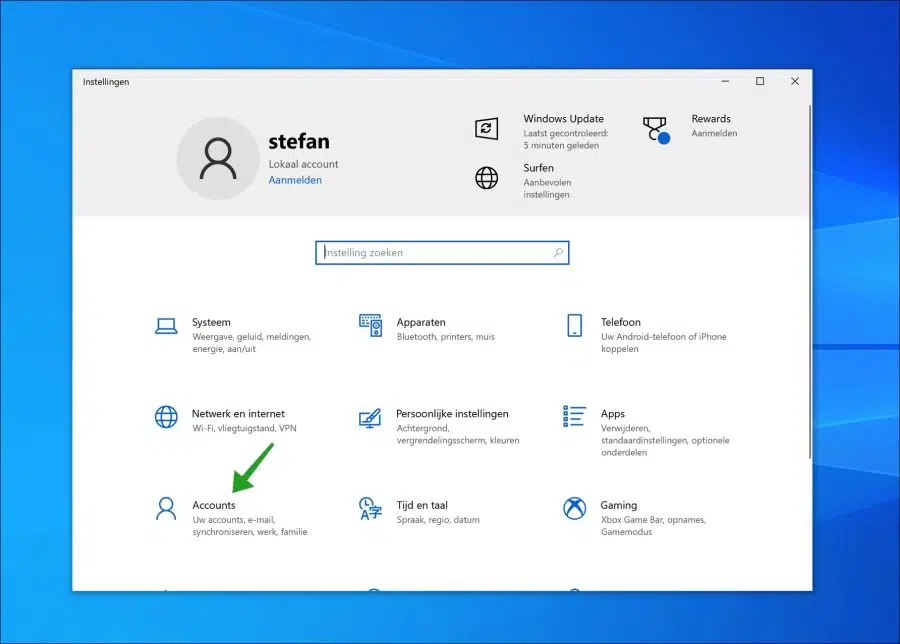Open the Windows Update title
Screen dimensions: 900x644
(x=563, y=119)
